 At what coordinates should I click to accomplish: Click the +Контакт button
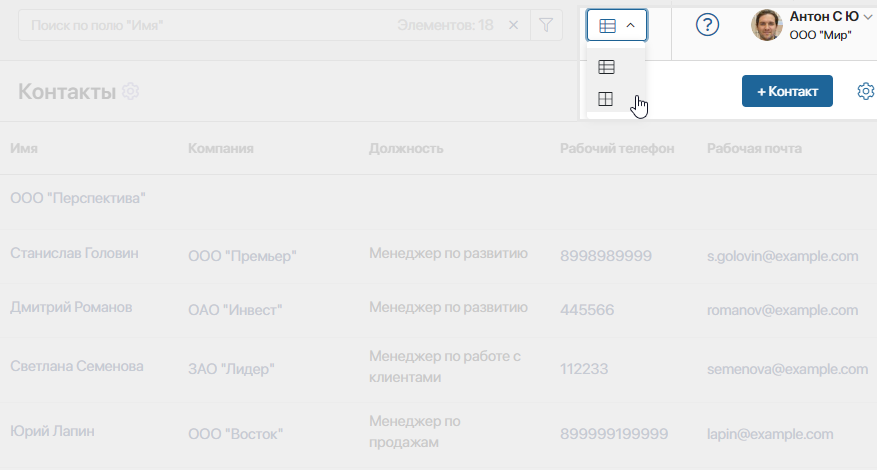point(787,91)
